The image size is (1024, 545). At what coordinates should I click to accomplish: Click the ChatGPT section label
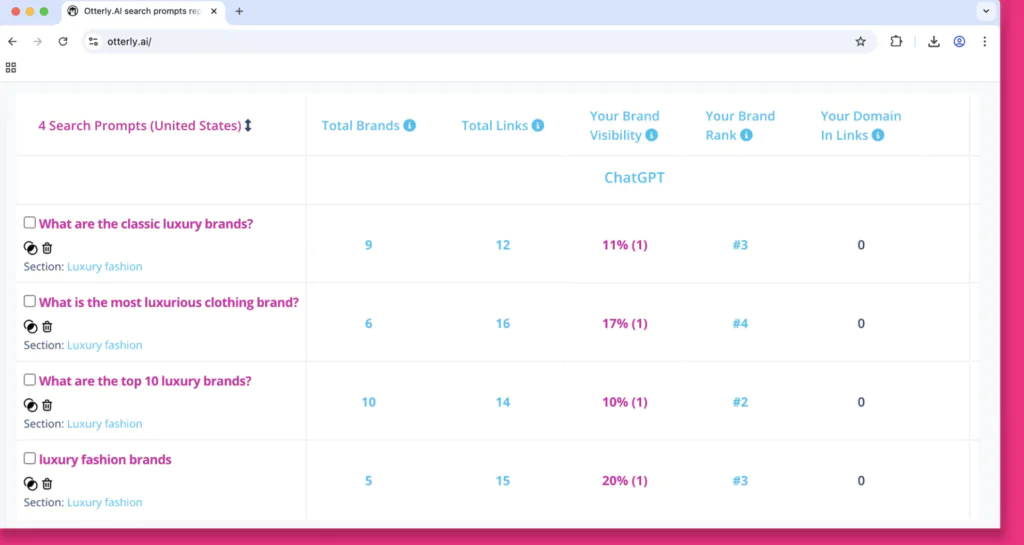634,178
